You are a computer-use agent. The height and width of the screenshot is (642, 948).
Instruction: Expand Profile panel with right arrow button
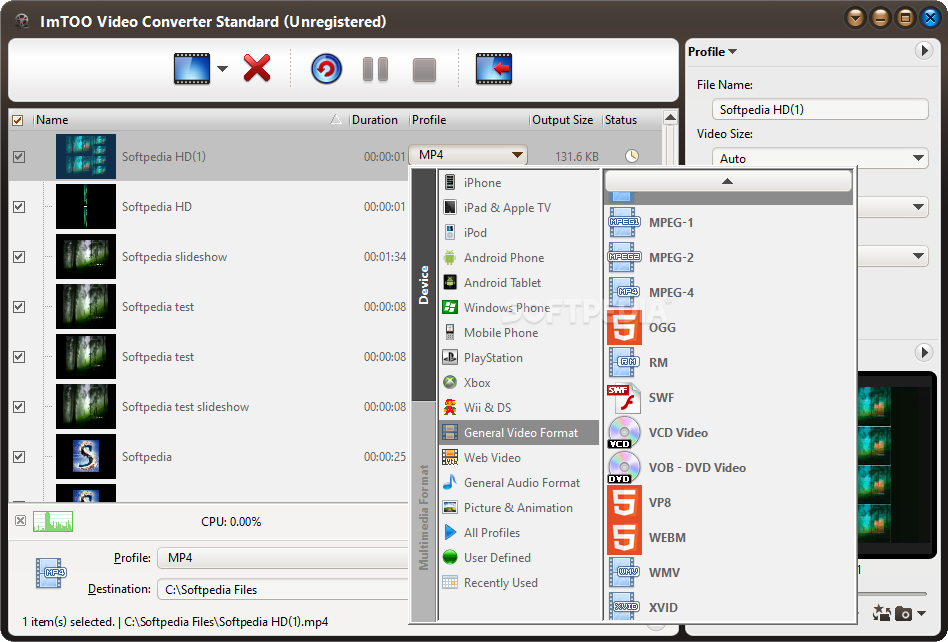[x=923, y=51]
